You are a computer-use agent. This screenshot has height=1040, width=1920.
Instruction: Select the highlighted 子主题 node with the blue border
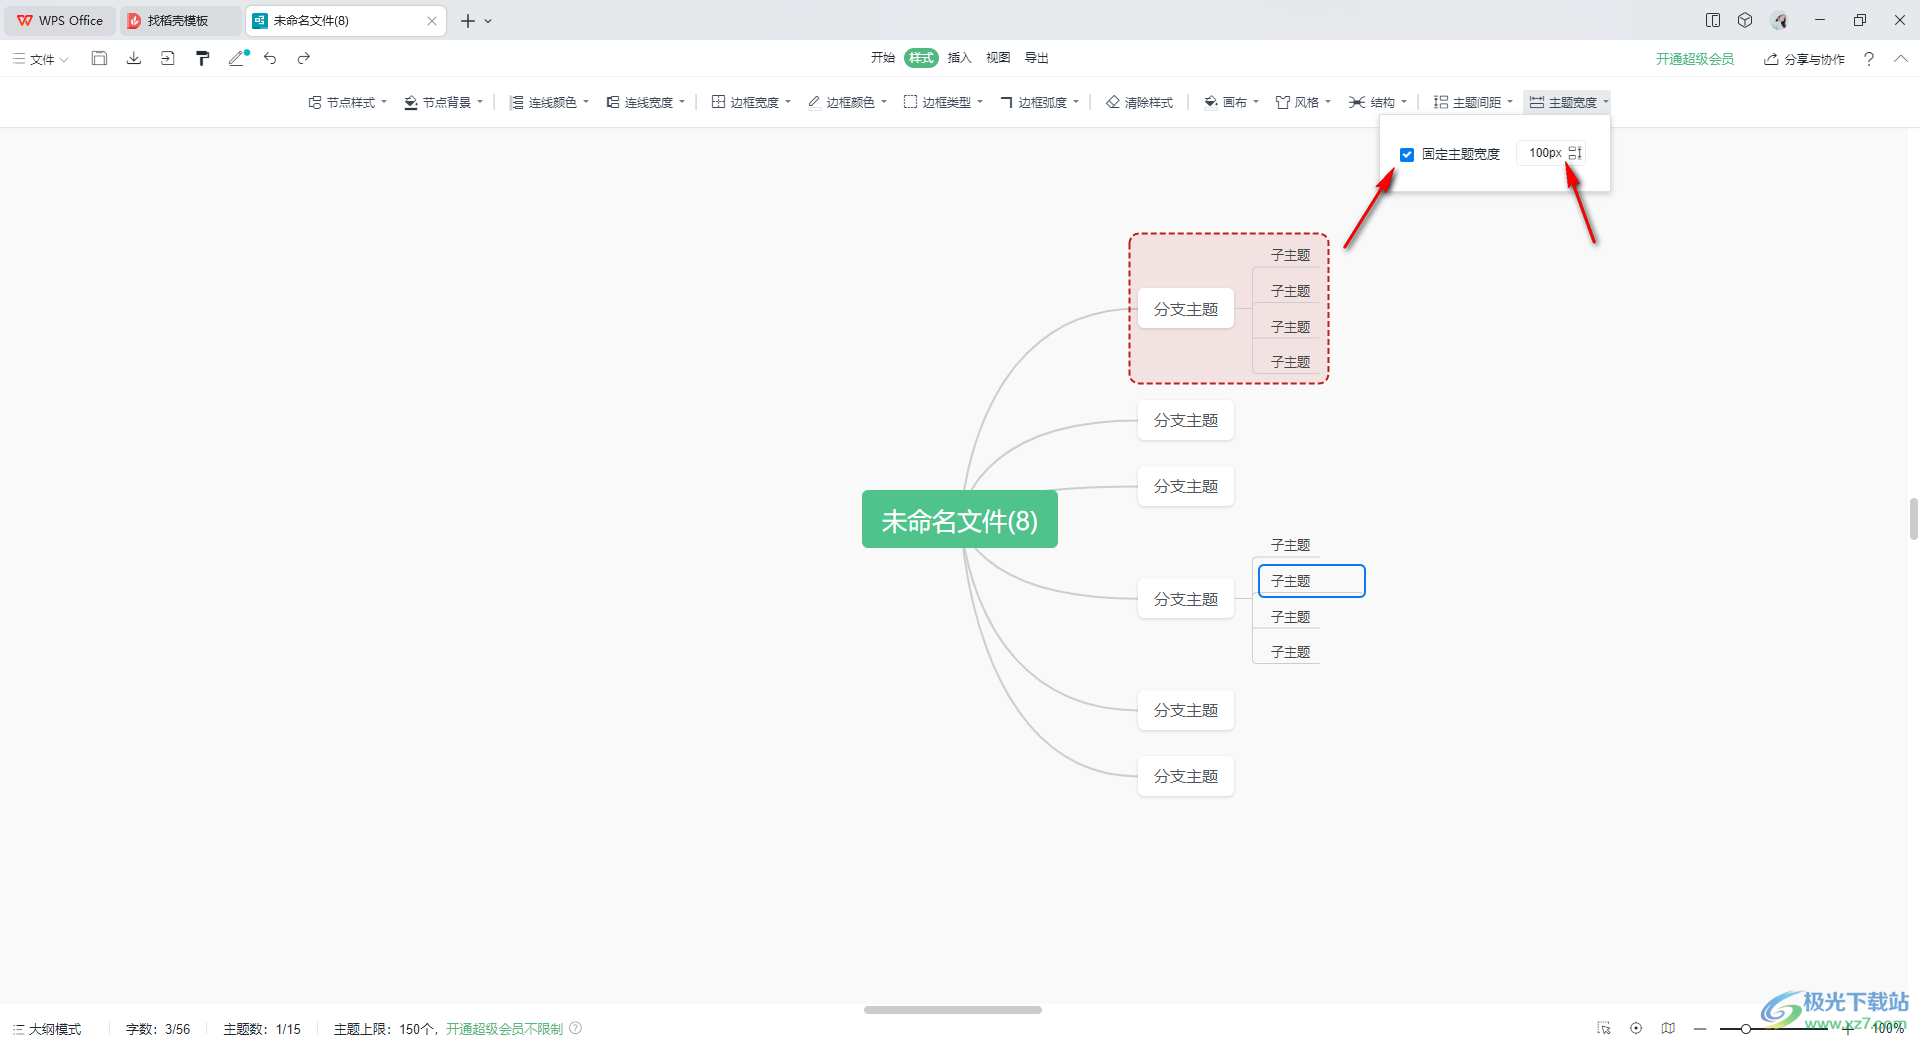click(1311, 581)
